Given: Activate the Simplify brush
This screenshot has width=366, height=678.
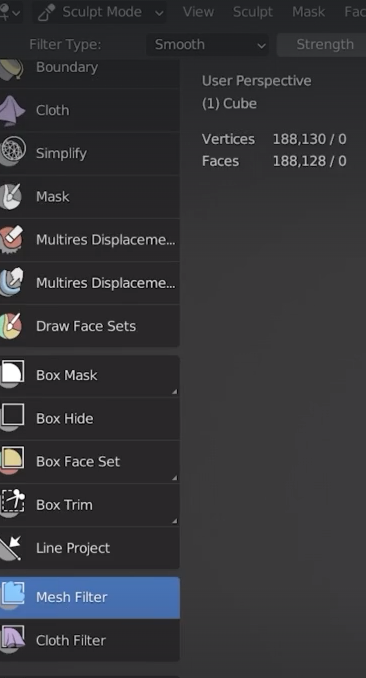Looking at the screenshot, I should pos(90,153).
